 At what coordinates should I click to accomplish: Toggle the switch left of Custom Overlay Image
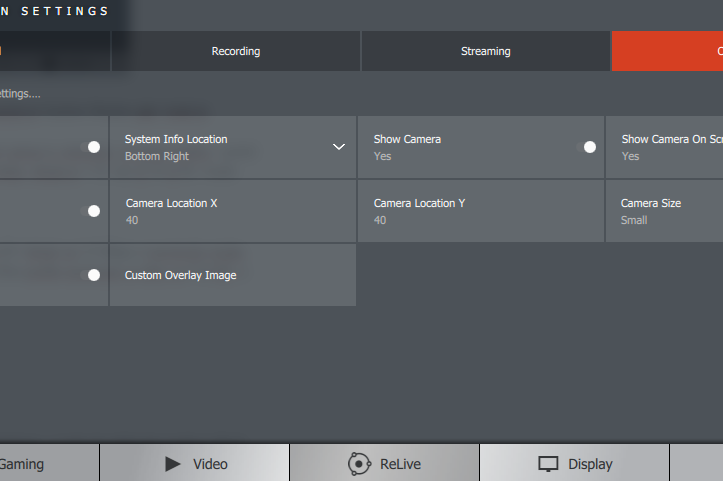(x=93, y=275)
